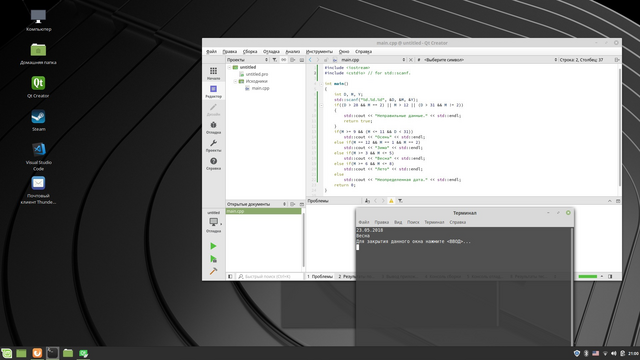640x360 pixels.
Task: Close the Открытые документы panel
Action: [302, 204]
